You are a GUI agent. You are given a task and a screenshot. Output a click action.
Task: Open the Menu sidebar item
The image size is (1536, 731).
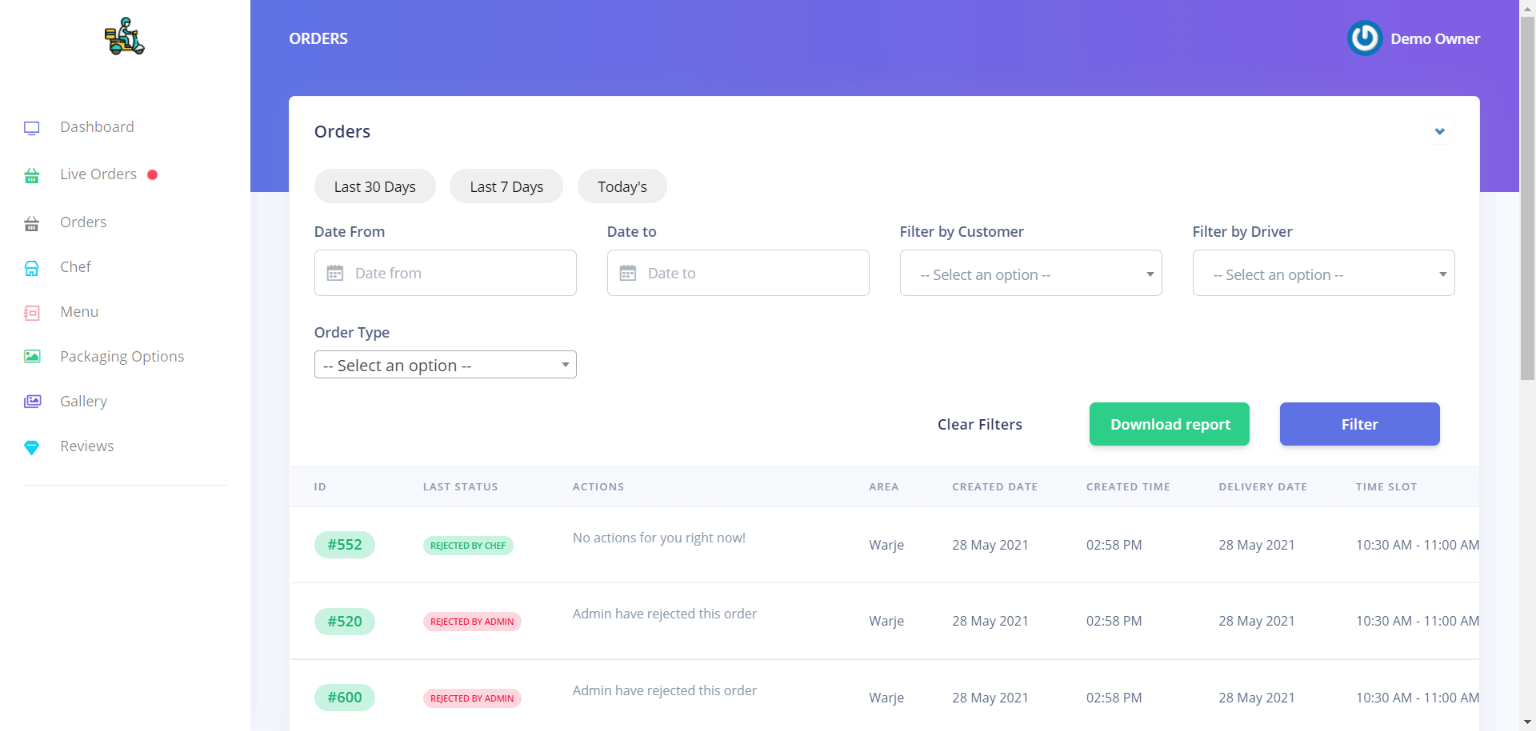[x=79, y=312]
